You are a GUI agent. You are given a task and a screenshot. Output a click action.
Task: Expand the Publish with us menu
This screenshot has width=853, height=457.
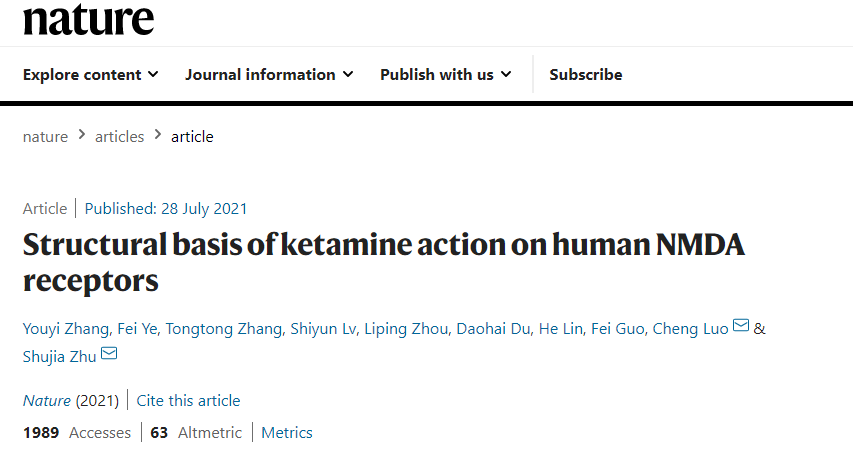click(445, 74)
